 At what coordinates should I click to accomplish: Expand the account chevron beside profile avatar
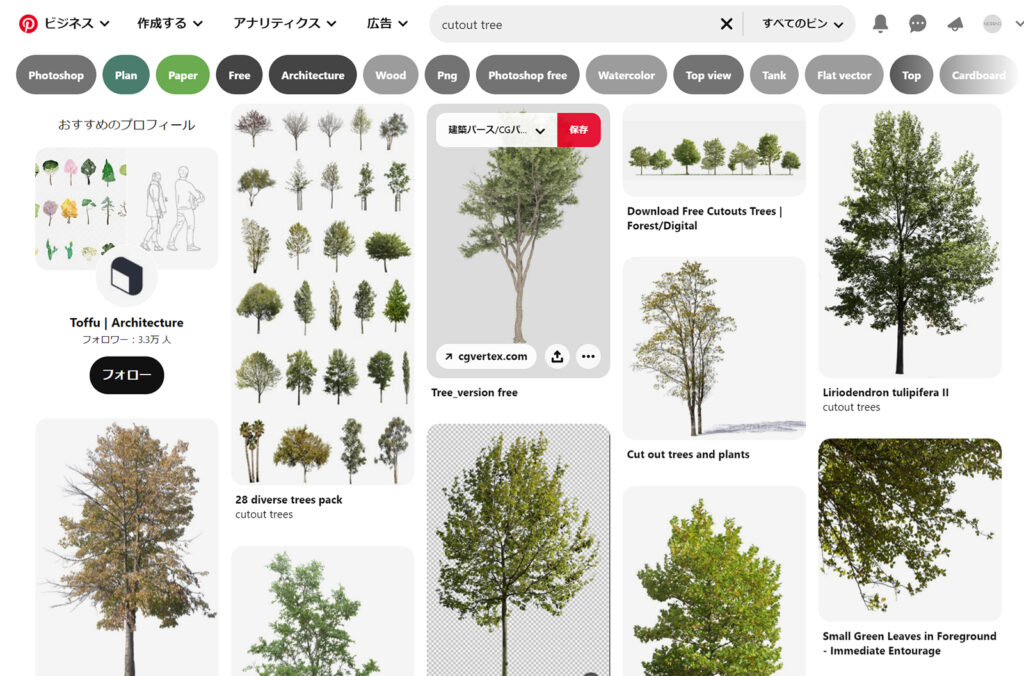[1018, 24]
